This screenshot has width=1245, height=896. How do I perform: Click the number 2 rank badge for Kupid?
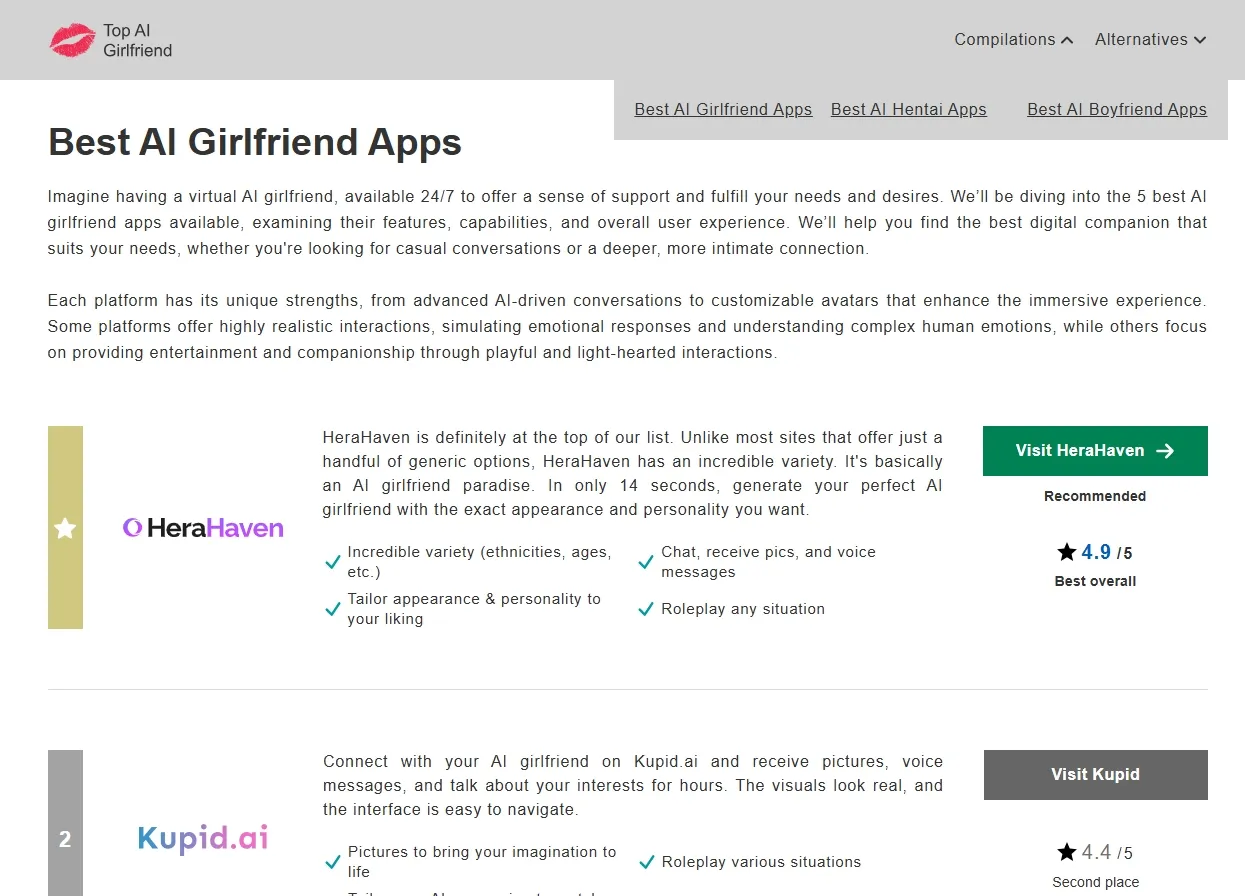pos(65,840)
